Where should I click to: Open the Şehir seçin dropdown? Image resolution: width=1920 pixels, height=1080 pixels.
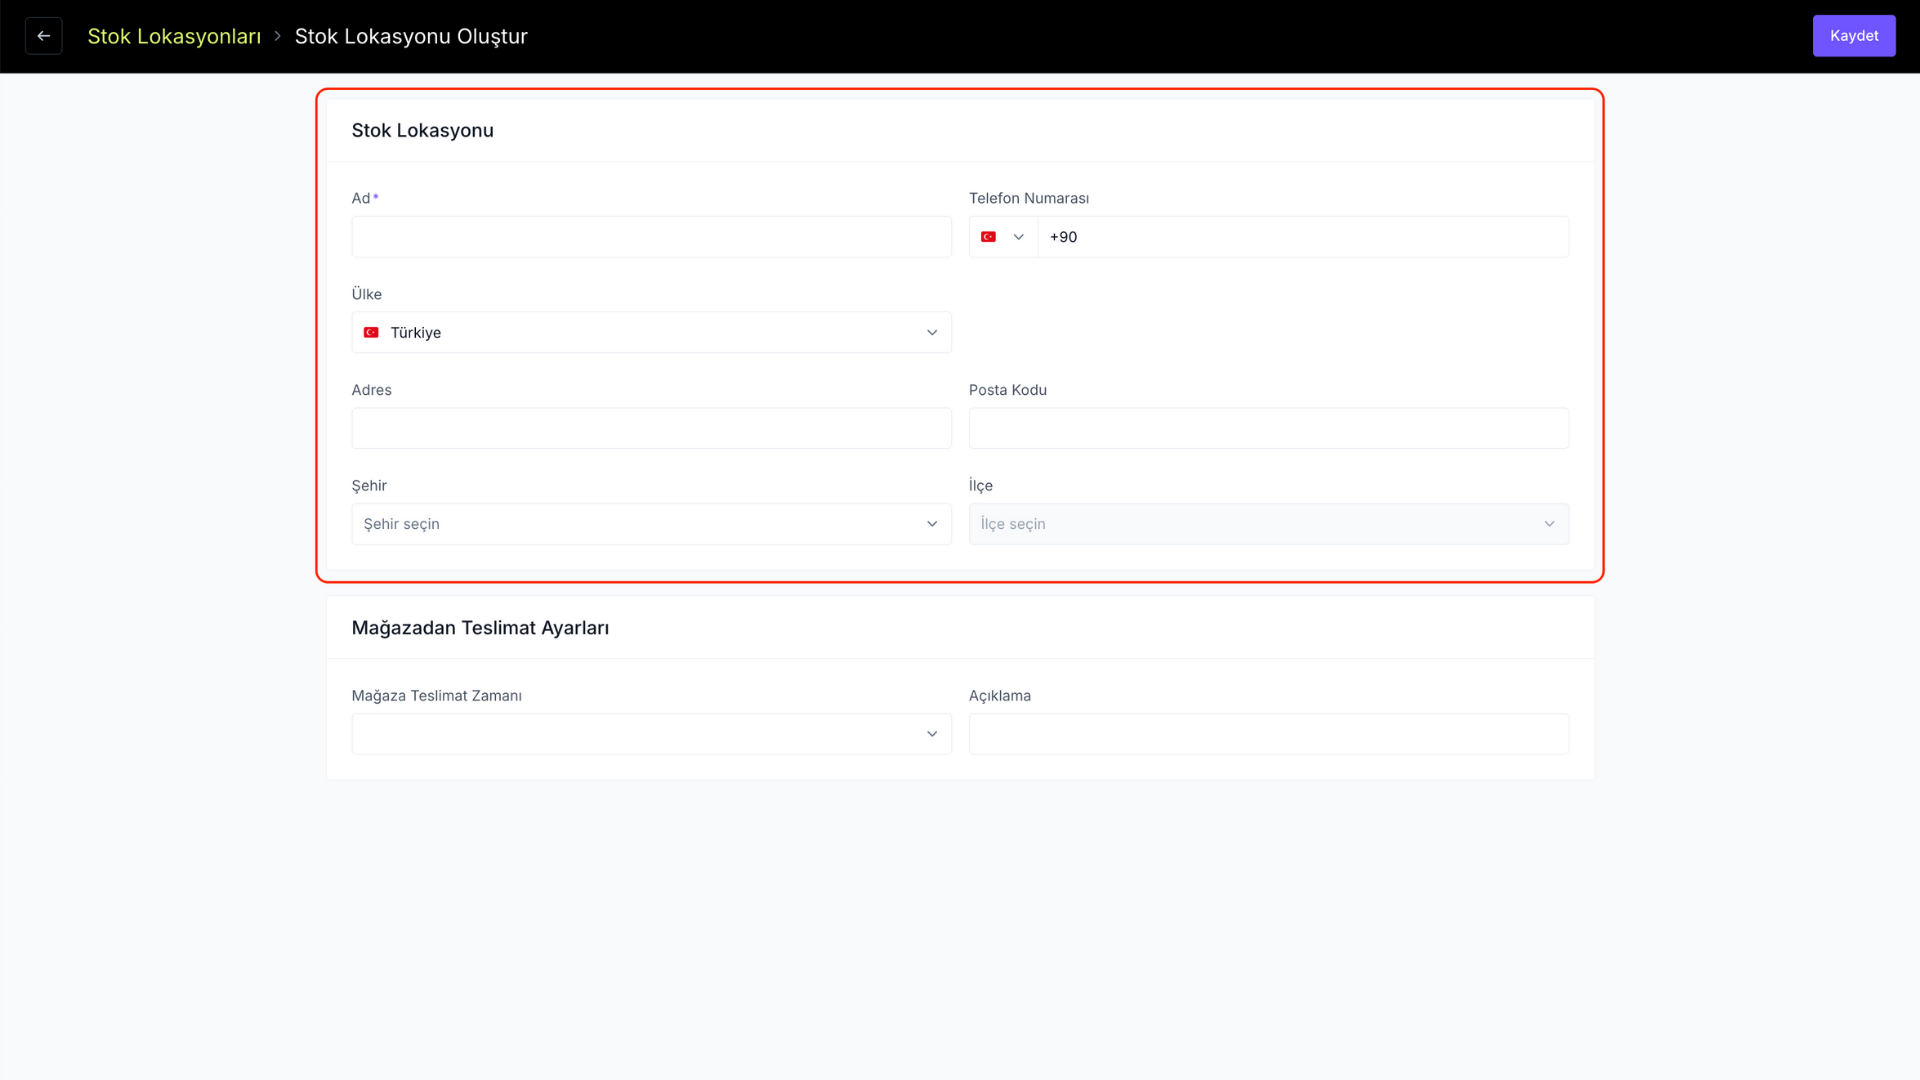651,524
